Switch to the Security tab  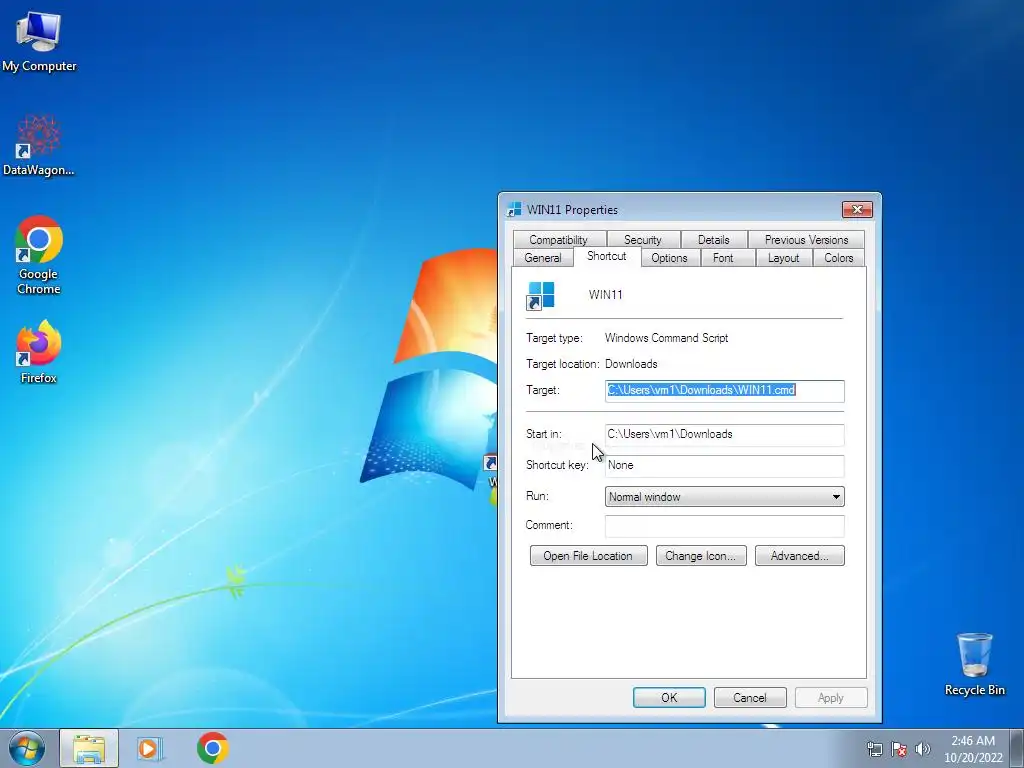(x=643, y=240)
